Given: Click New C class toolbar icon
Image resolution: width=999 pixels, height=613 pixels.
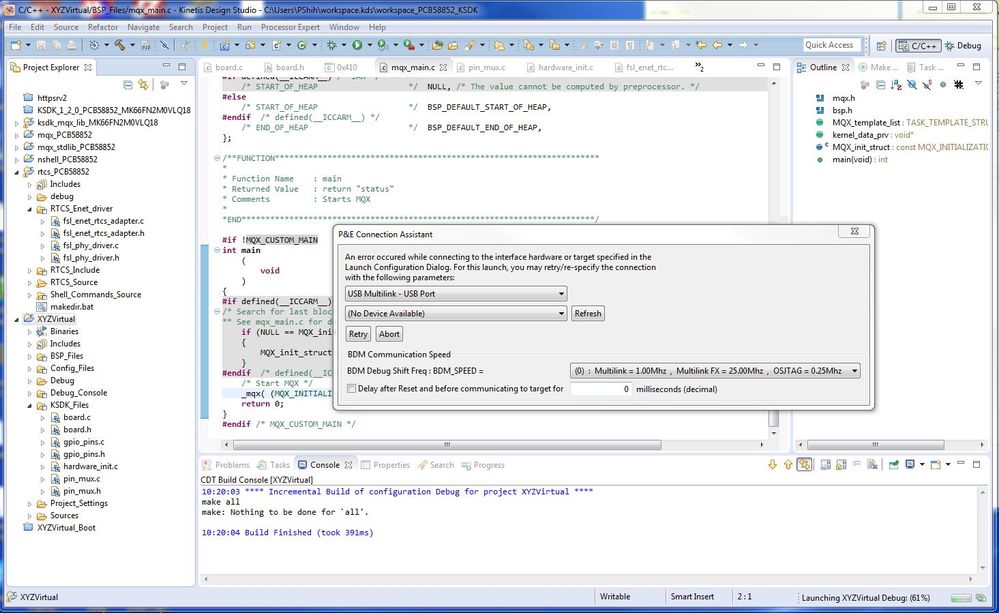Looking at the screenshot, I should [303, 45].
